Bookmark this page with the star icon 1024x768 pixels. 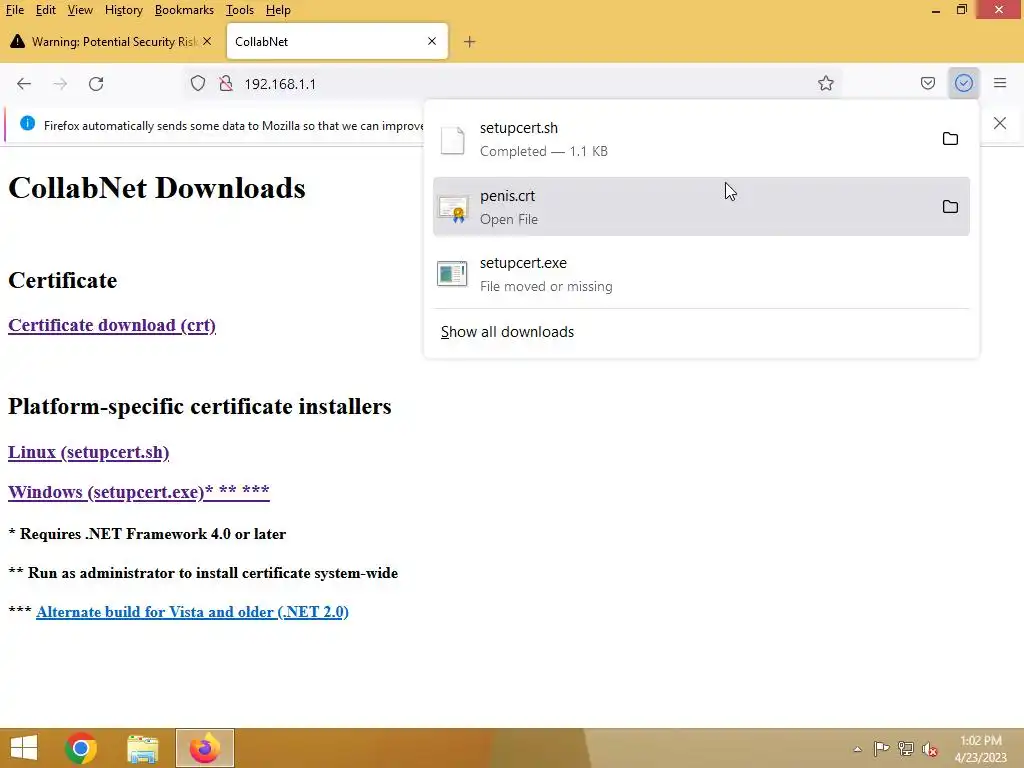tap(825, 84)
